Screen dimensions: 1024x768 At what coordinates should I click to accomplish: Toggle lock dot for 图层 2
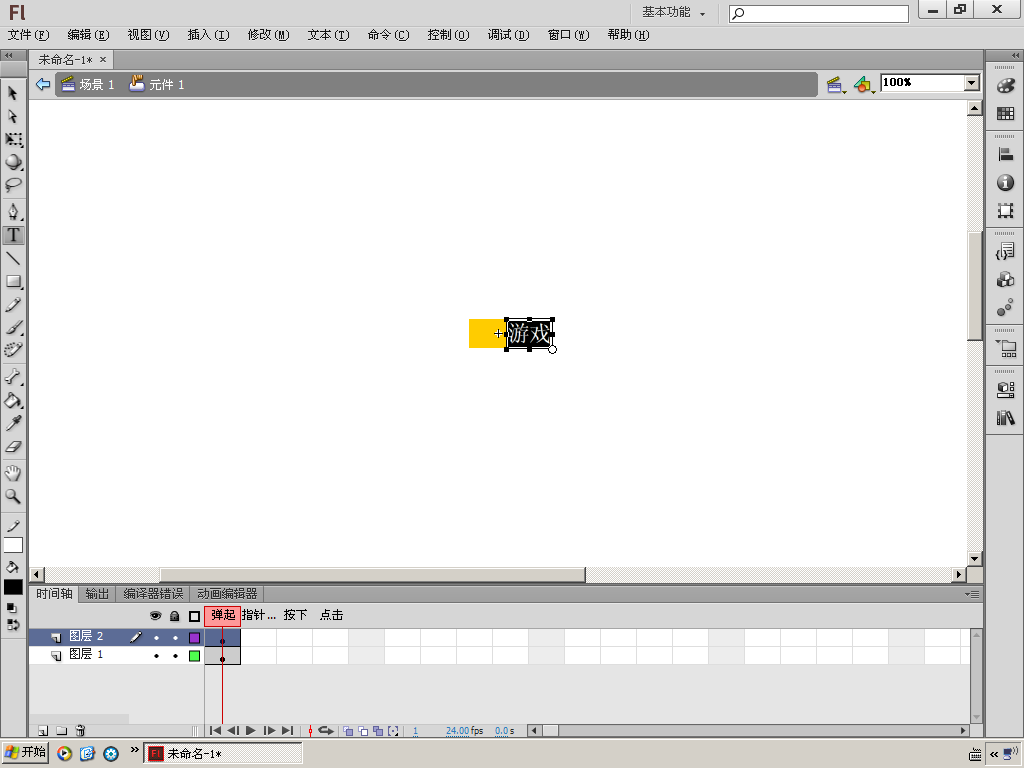(x=175, y=637)
